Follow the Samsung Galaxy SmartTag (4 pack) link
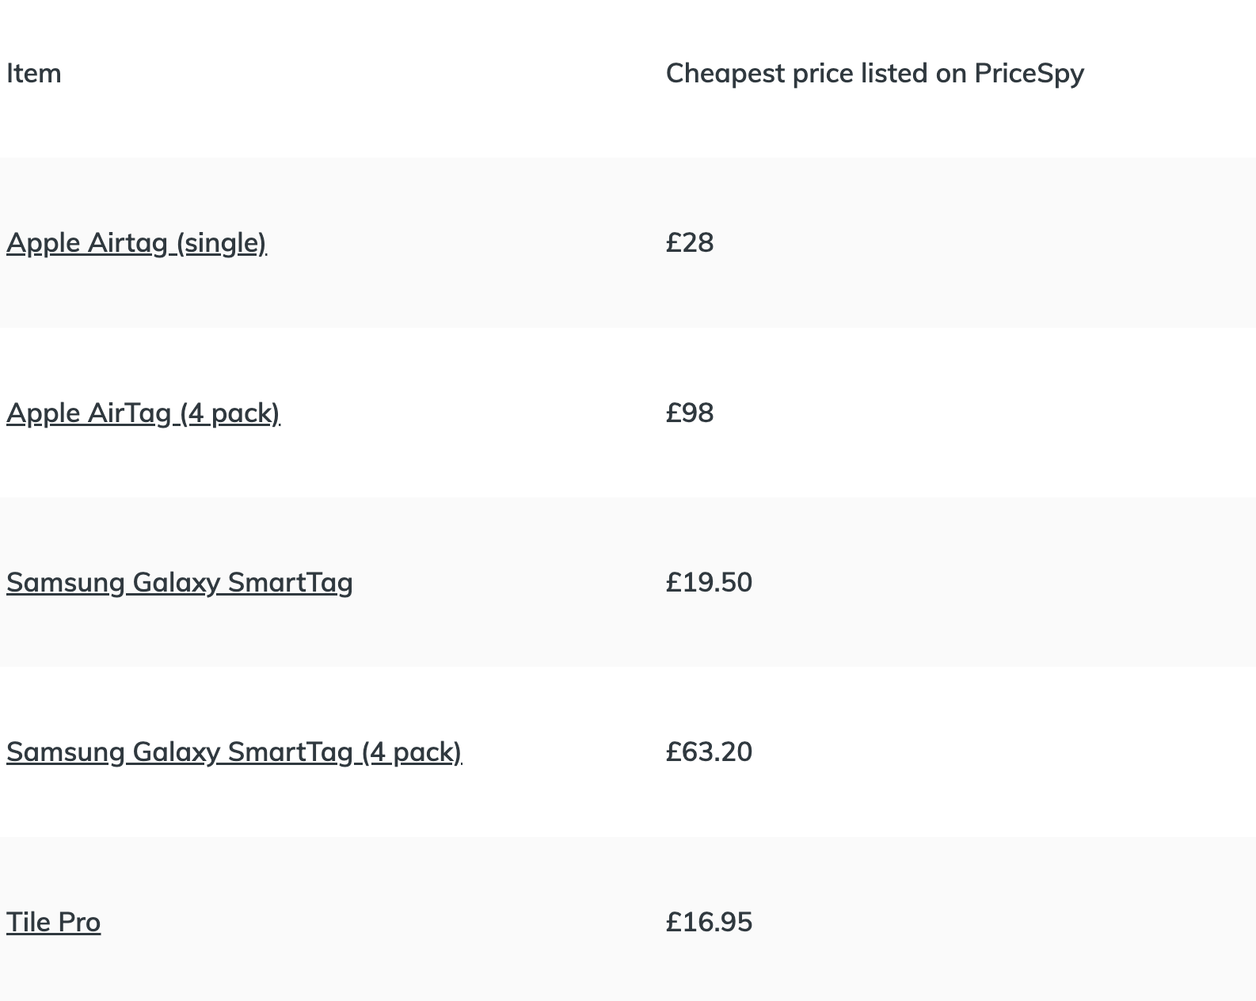This screenshot has height=1001, width=1256. coord(234,752)
